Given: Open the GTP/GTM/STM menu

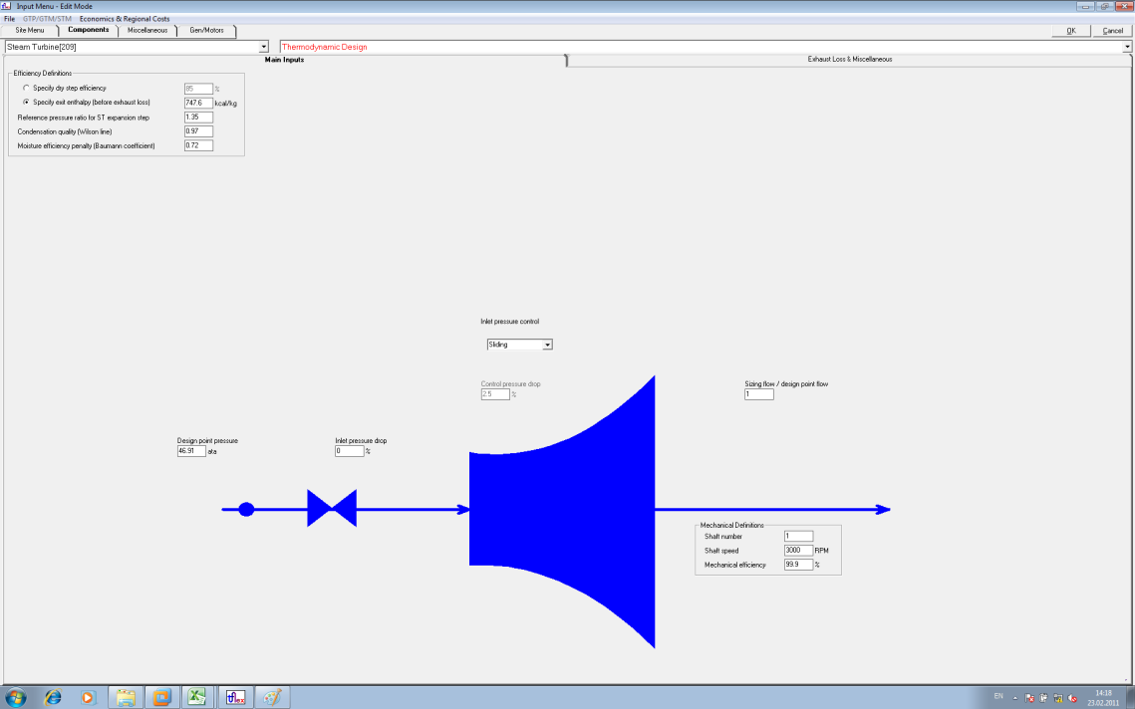Looking at the screenshot, I should click(47, 19).
